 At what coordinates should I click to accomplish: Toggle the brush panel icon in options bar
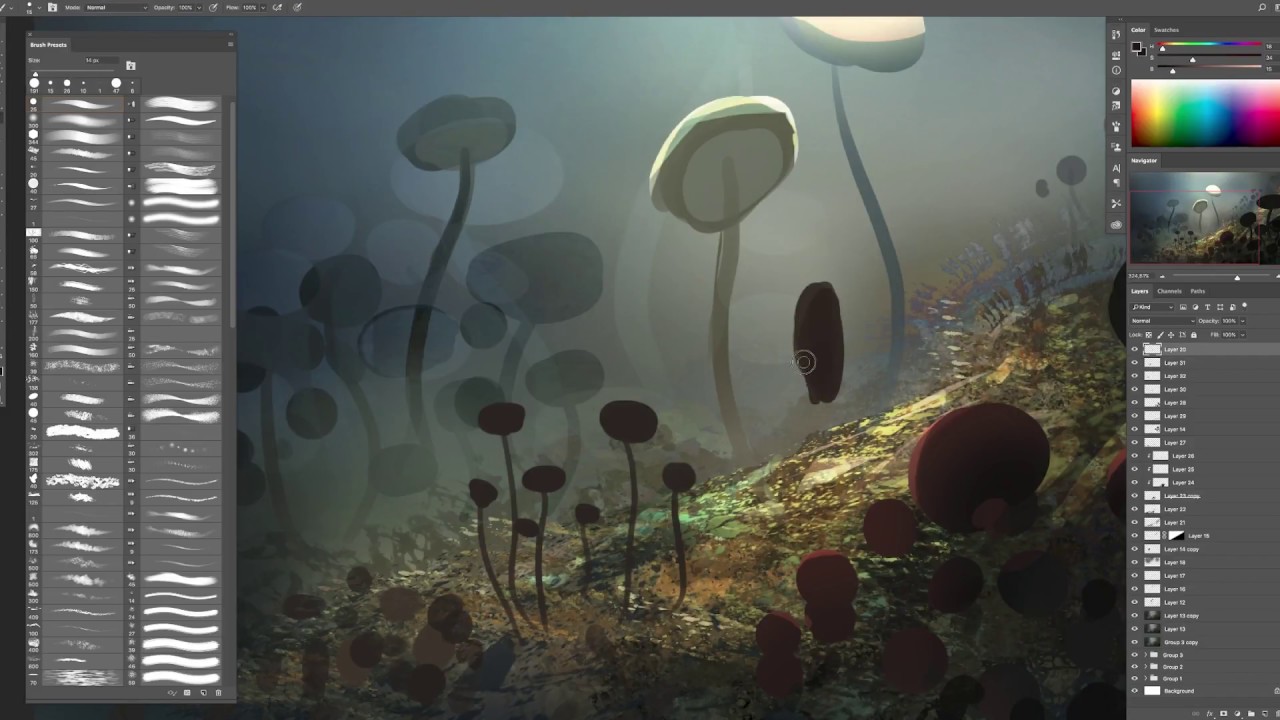point(52,7)
